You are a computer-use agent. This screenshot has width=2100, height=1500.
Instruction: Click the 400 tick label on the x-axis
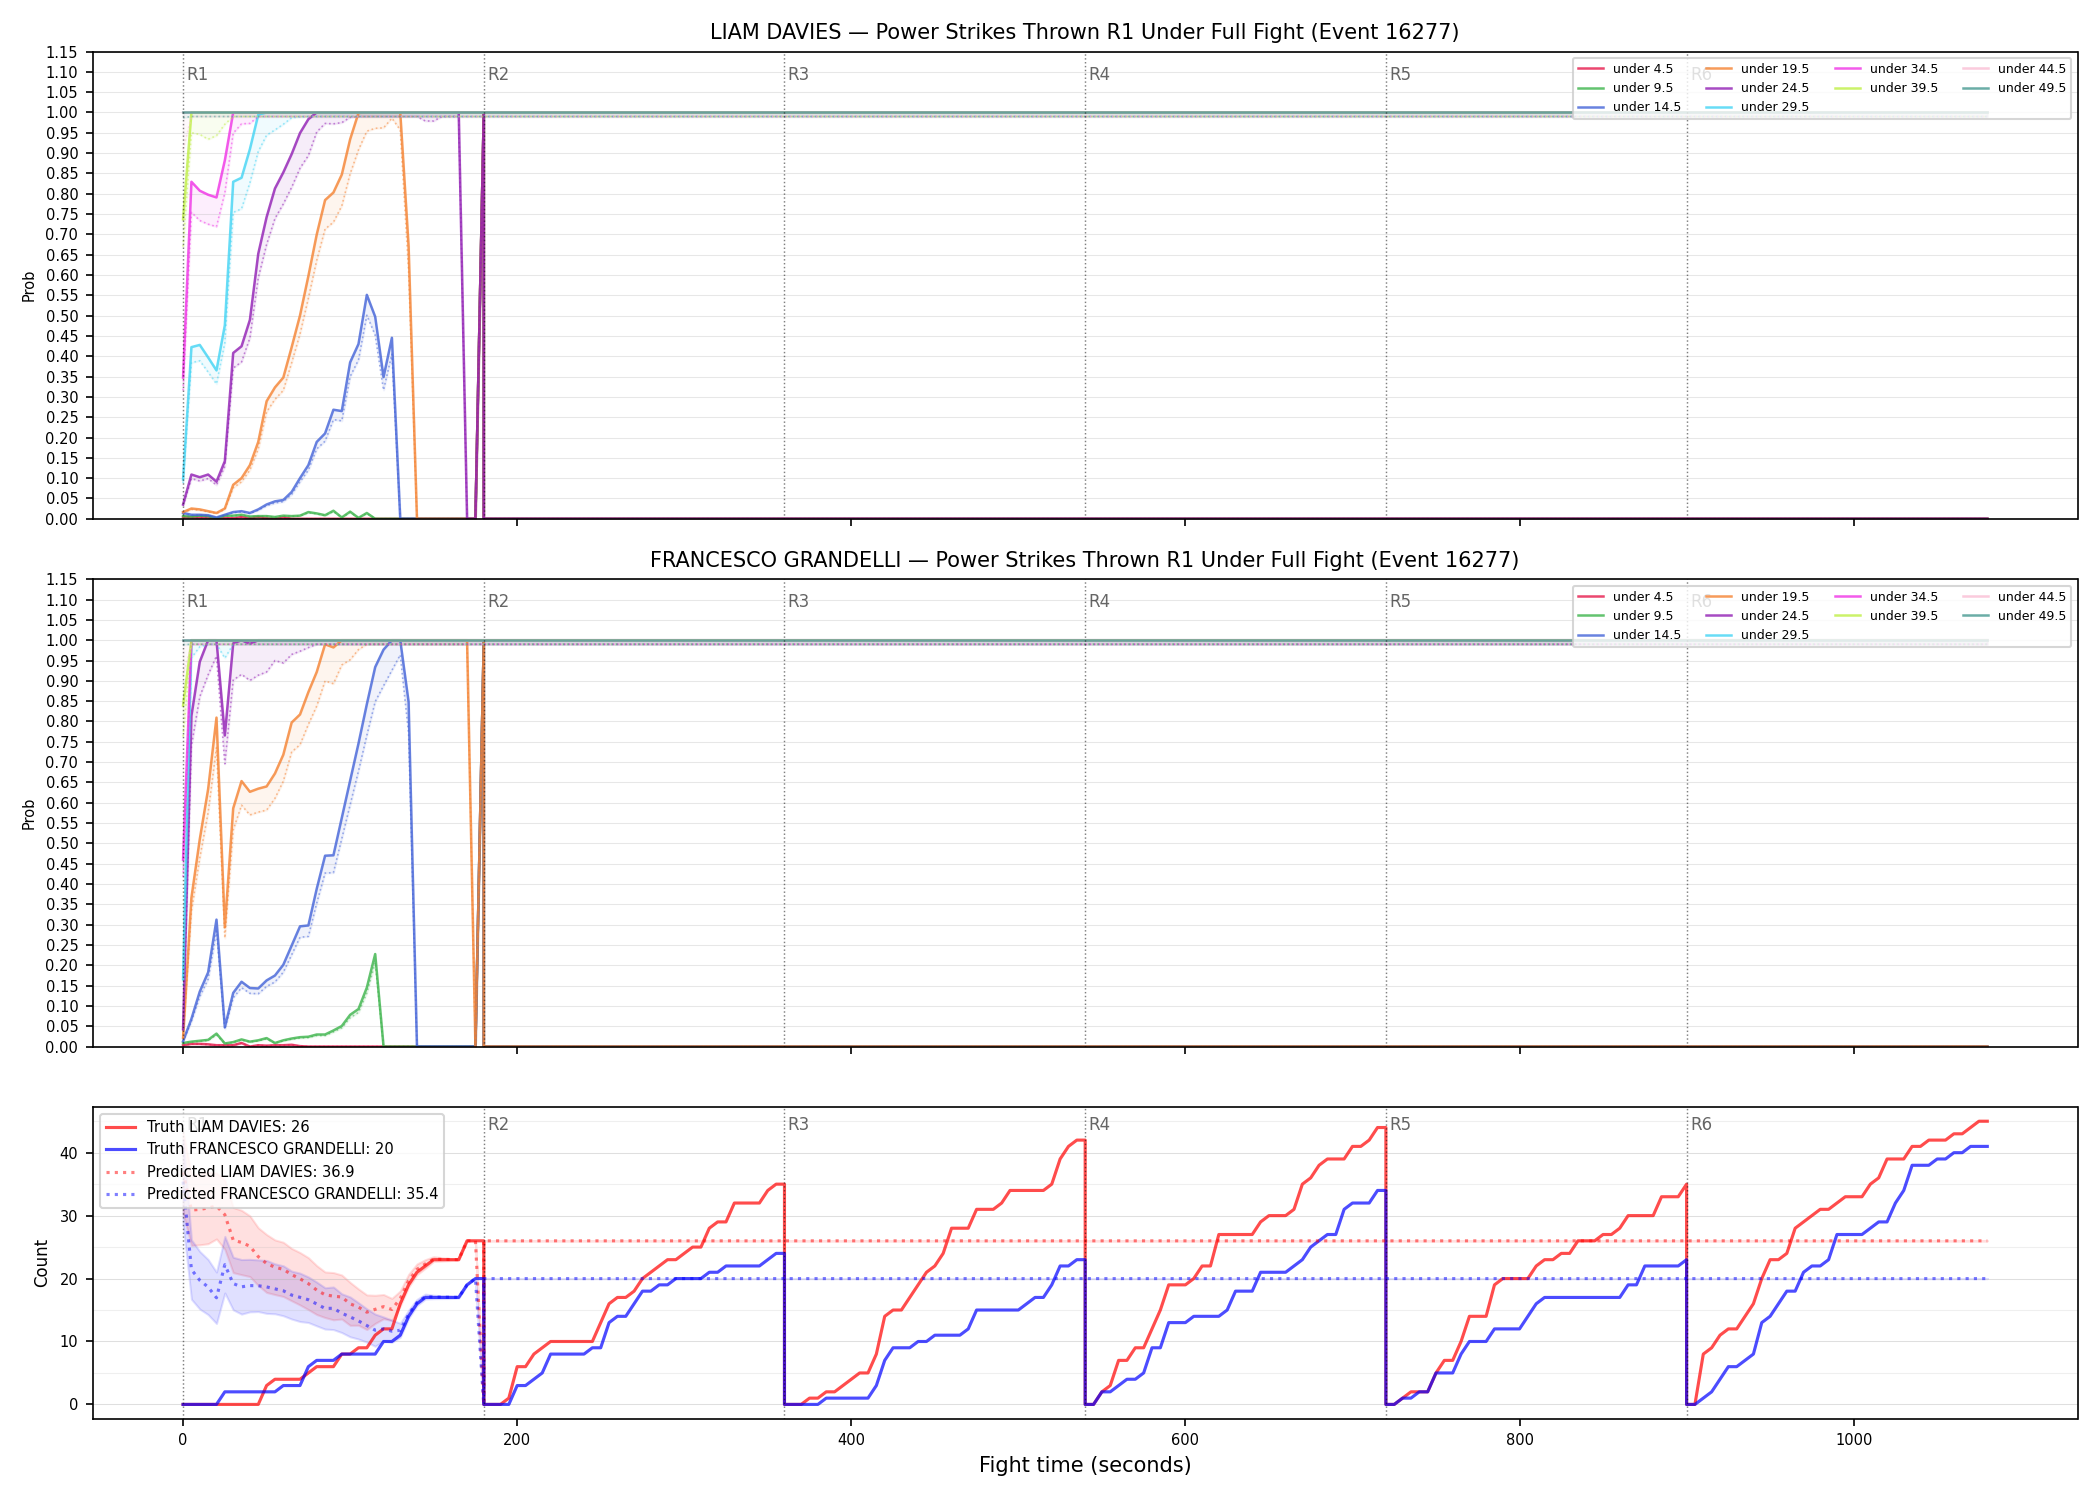851,1440
